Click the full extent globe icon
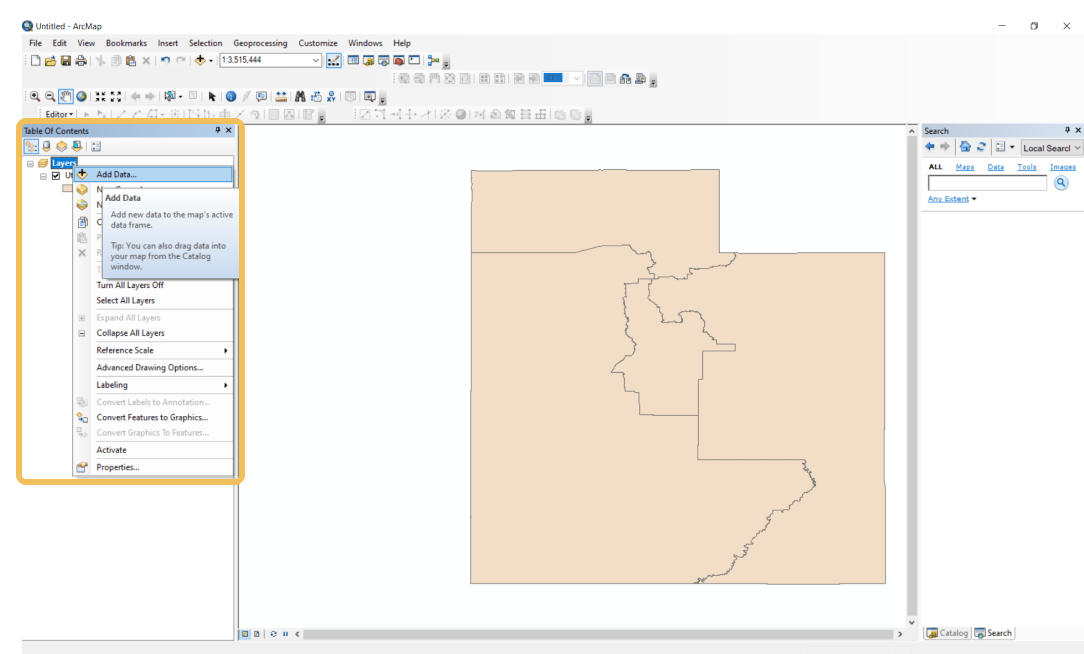The width and height of the screenshot is (1084, 654). coord(81,97)
